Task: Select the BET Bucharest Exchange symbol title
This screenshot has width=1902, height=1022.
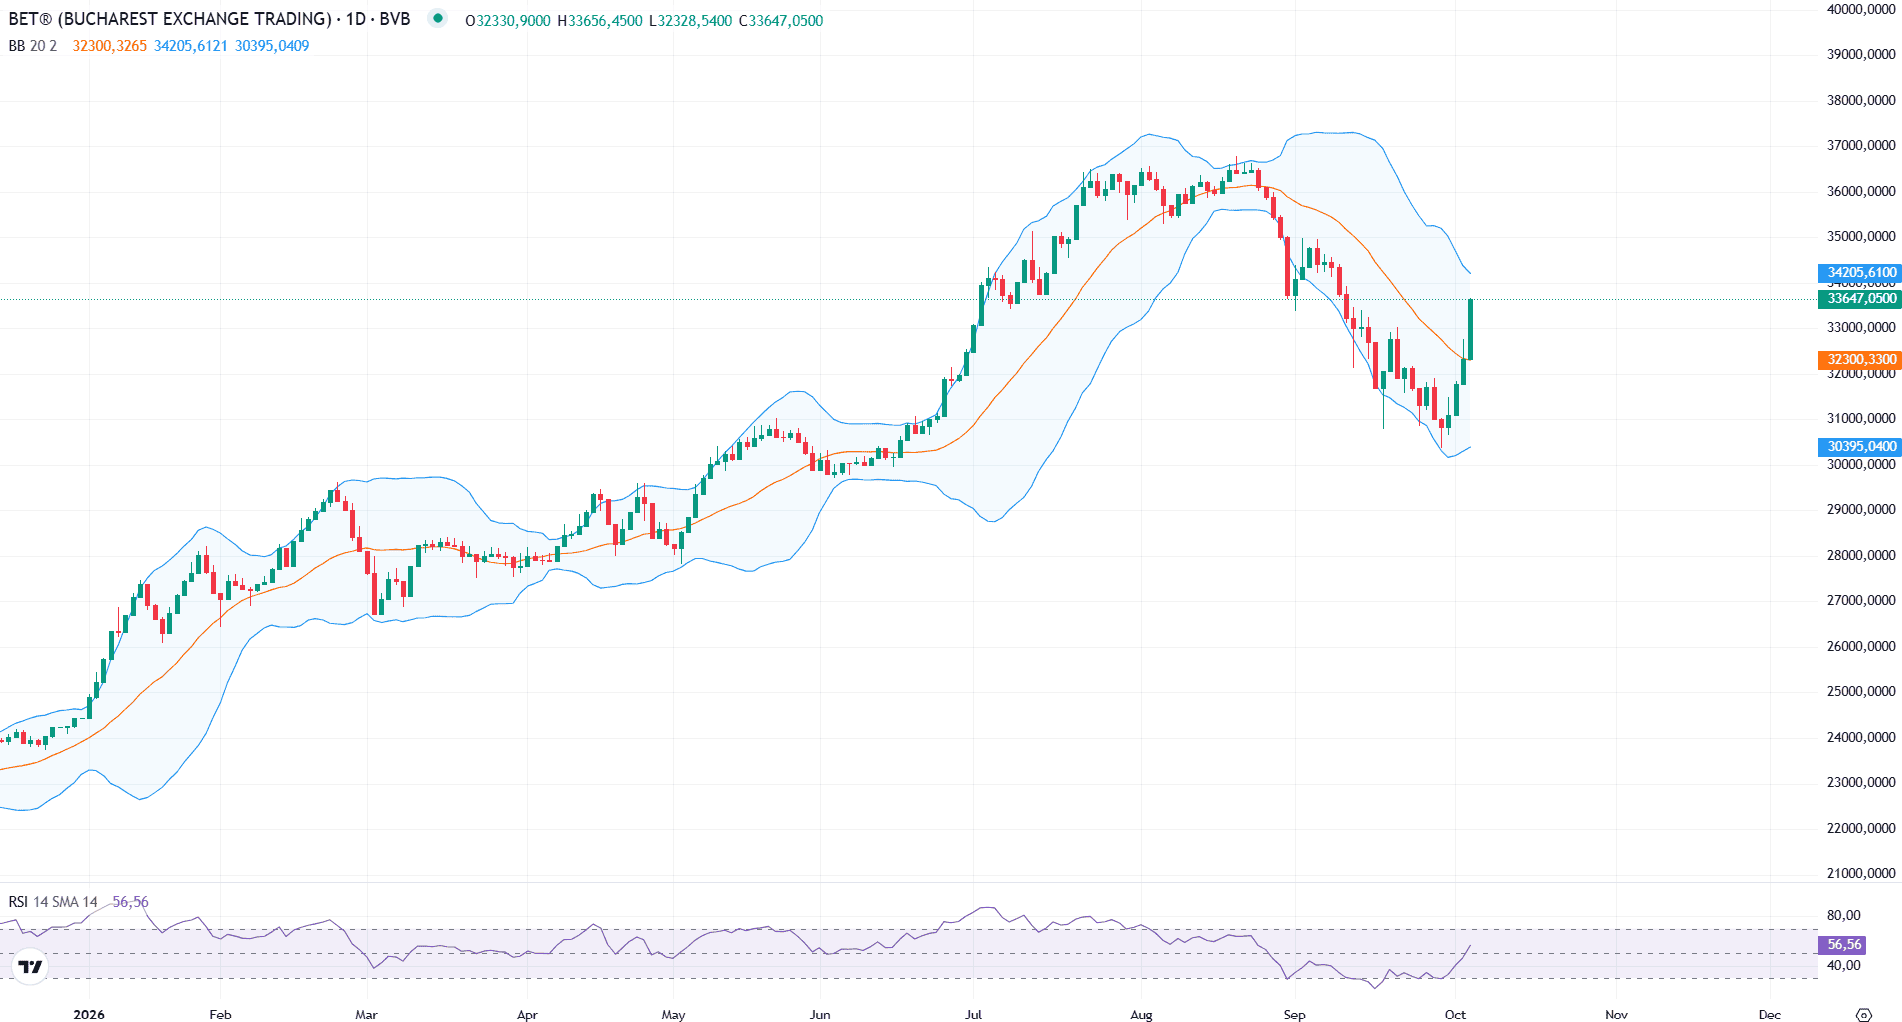Action: pos(209,19)
